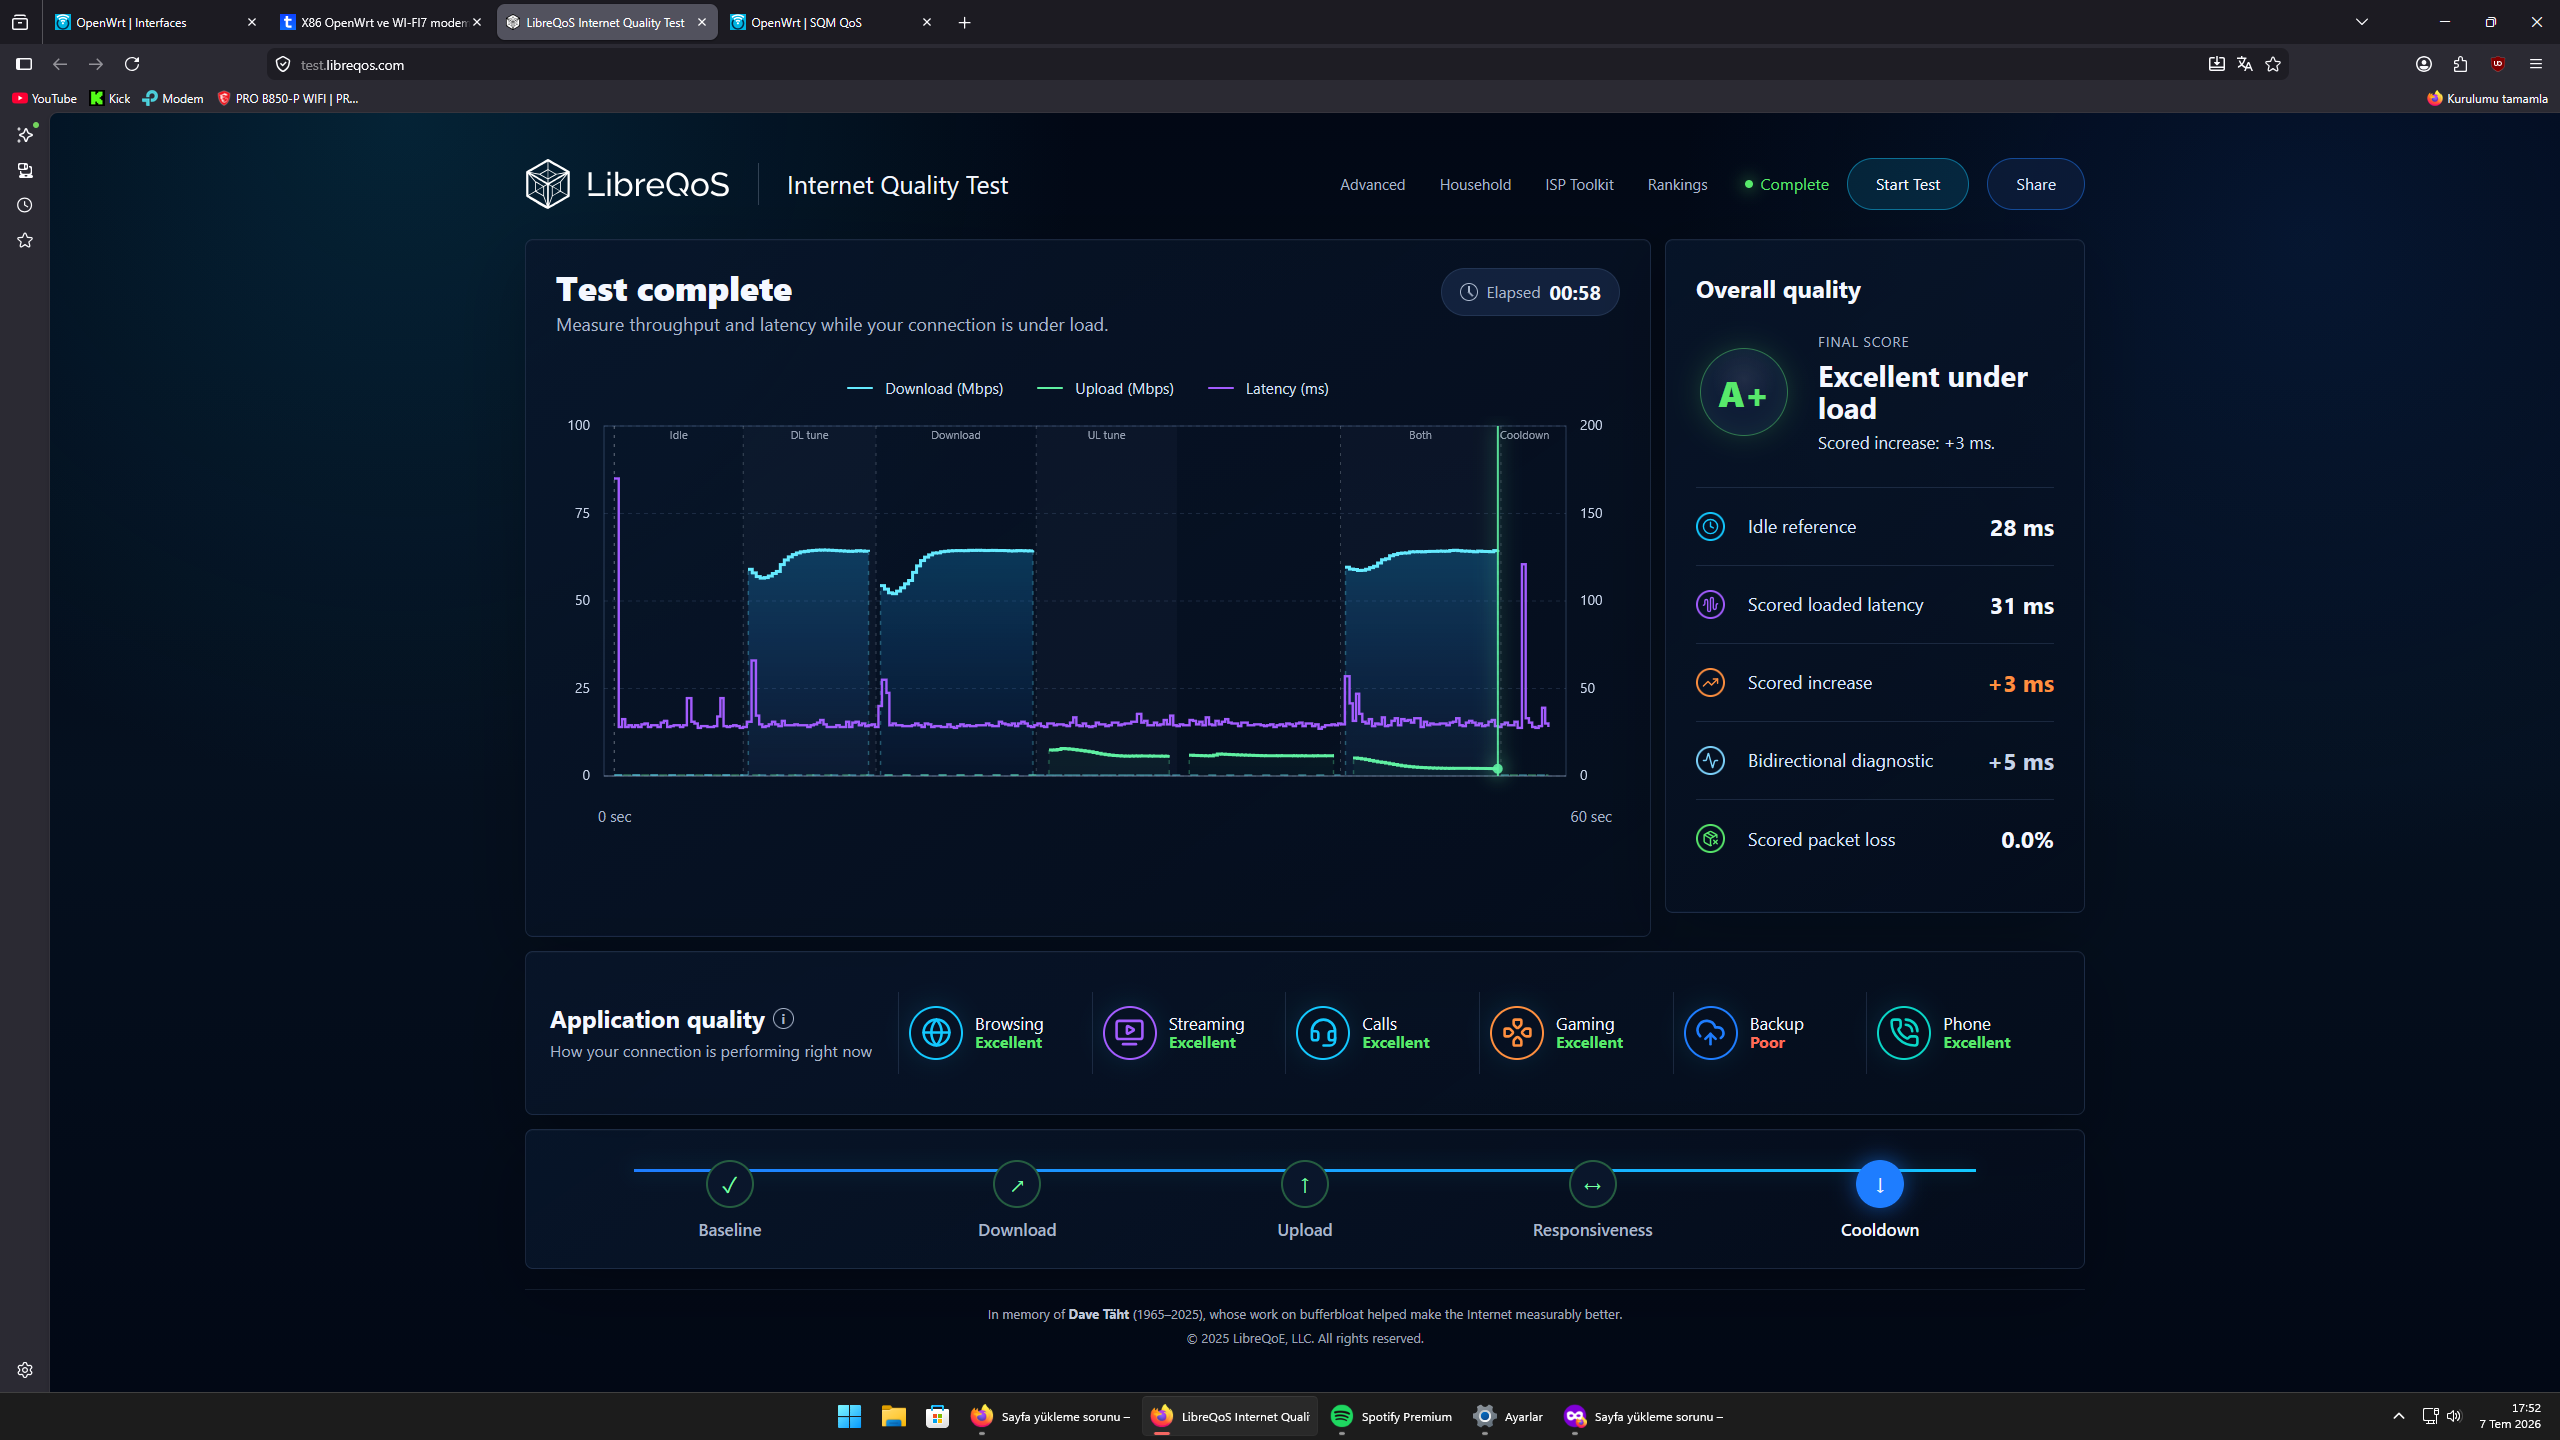Viewport: 2560px width, 1440px height.
Task: Toggle the Latency (ms) legend series
Action: click(x=1268, y=389)
